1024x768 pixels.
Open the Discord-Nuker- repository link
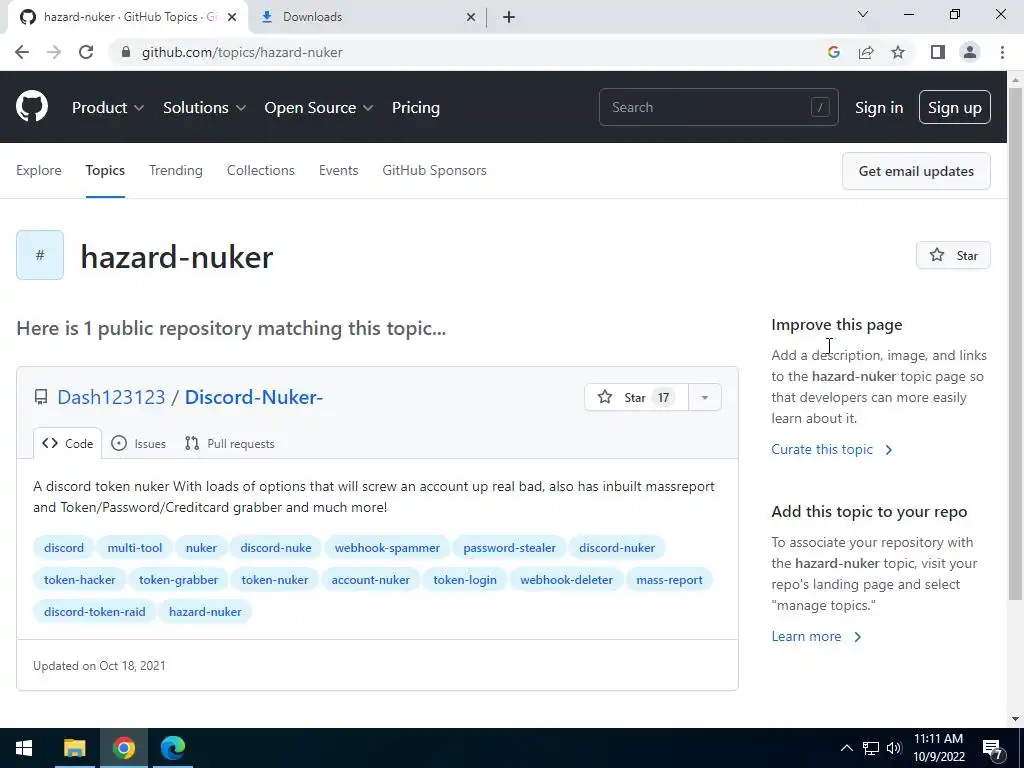tap(253, 397)
